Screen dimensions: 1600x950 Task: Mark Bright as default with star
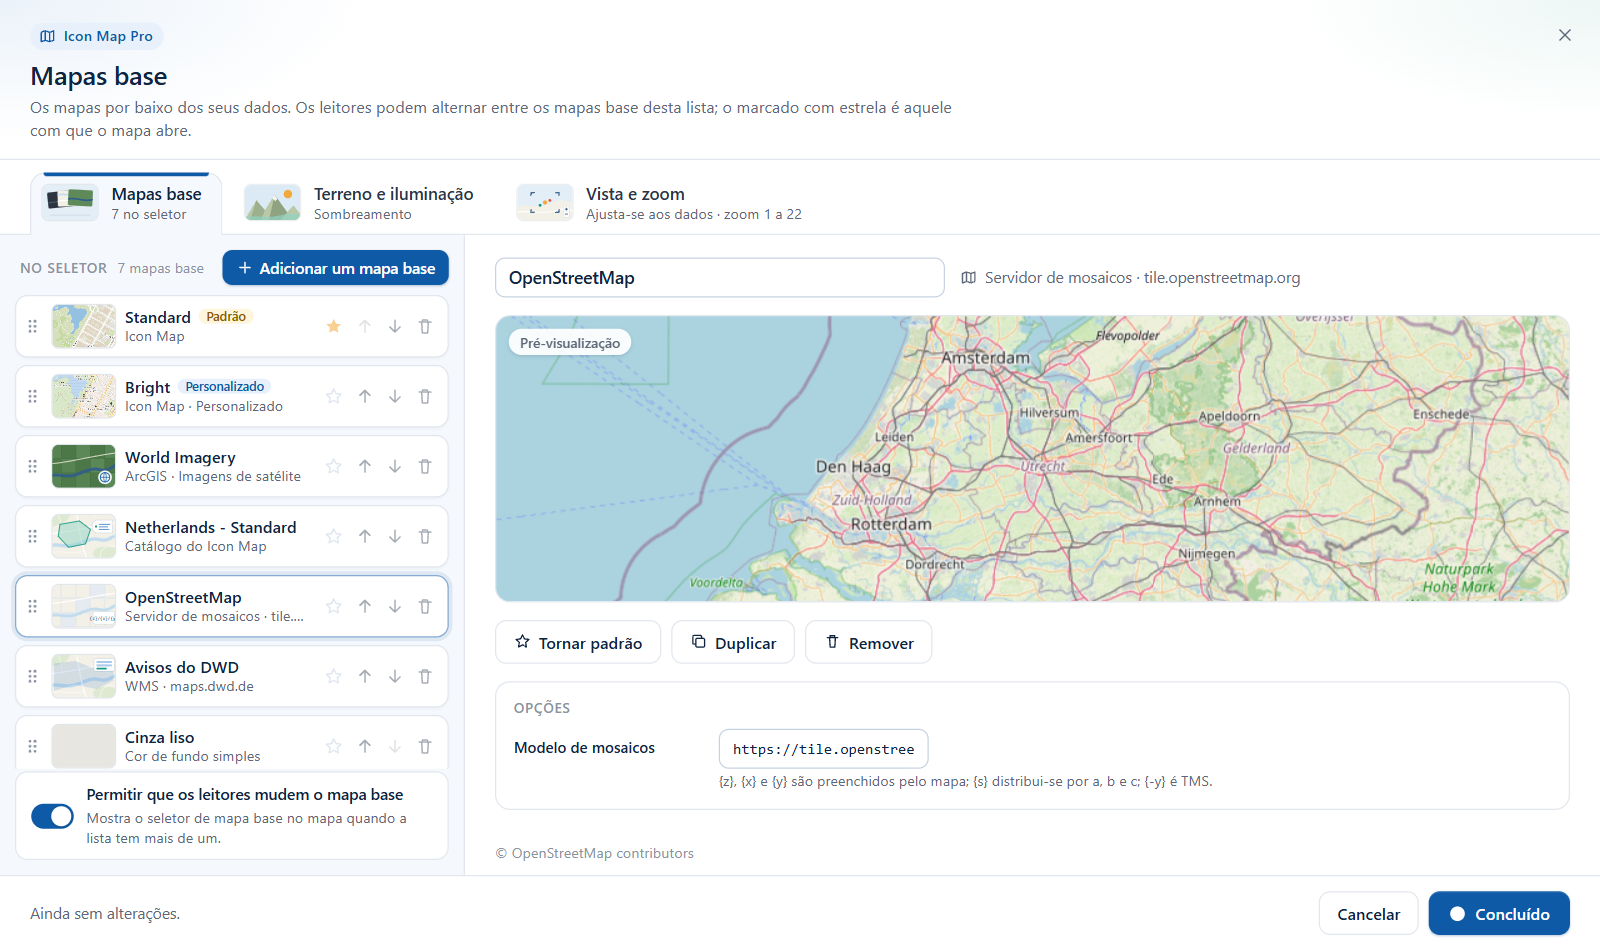point(334,397)
